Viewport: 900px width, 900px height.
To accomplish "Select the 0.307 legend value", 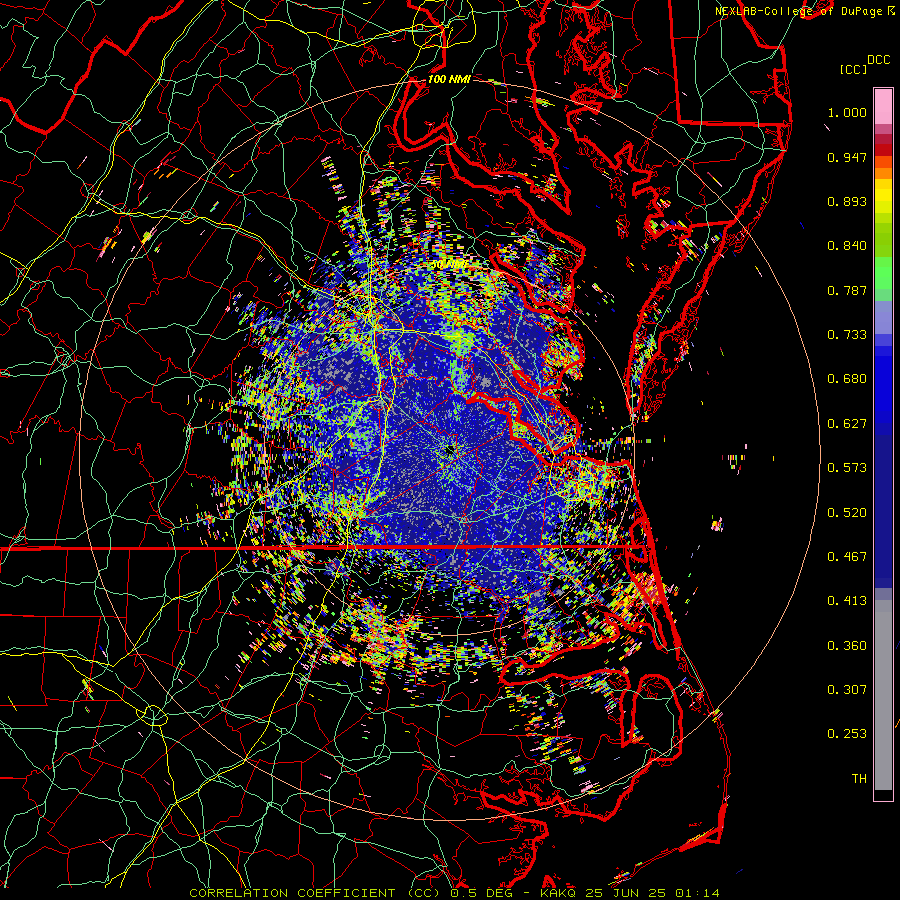I will [847, 690].
